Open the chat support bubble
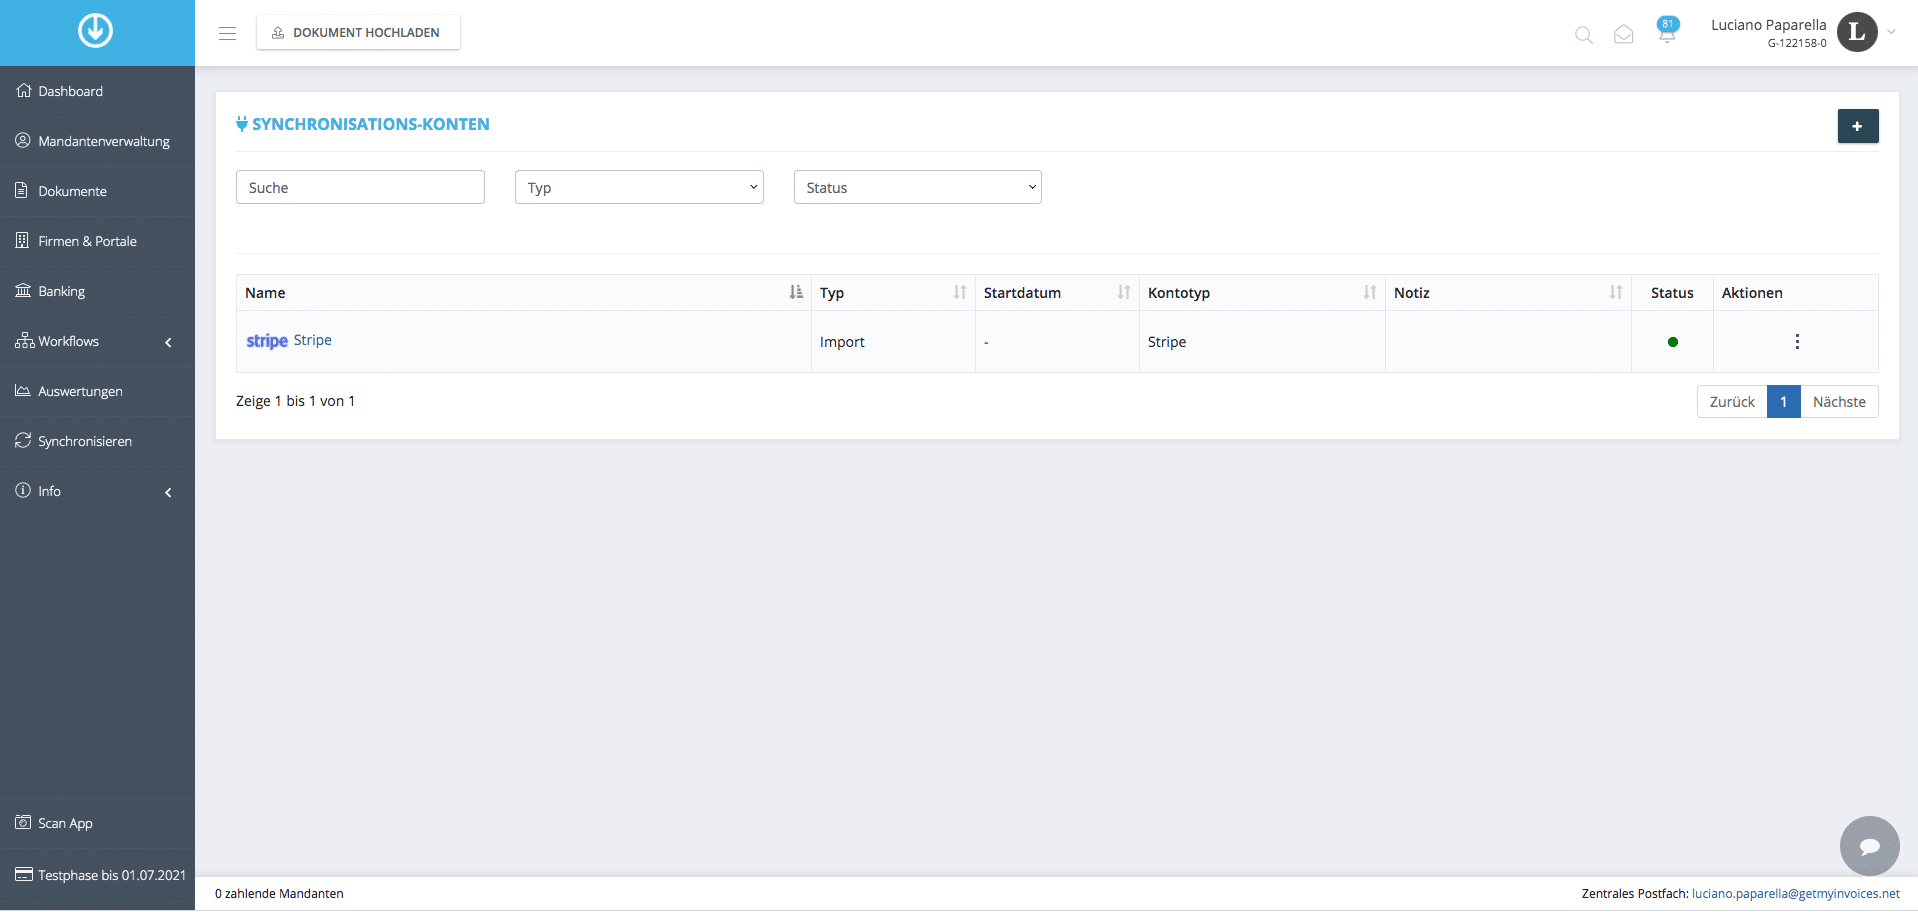 pyautogui.click(x=1870, y=846)
